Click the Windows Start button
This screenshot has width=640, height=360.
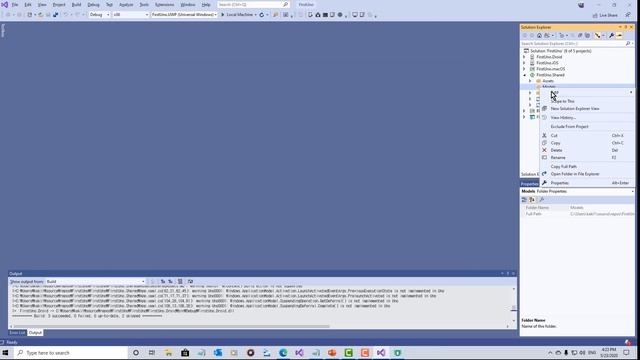[5, 353]
